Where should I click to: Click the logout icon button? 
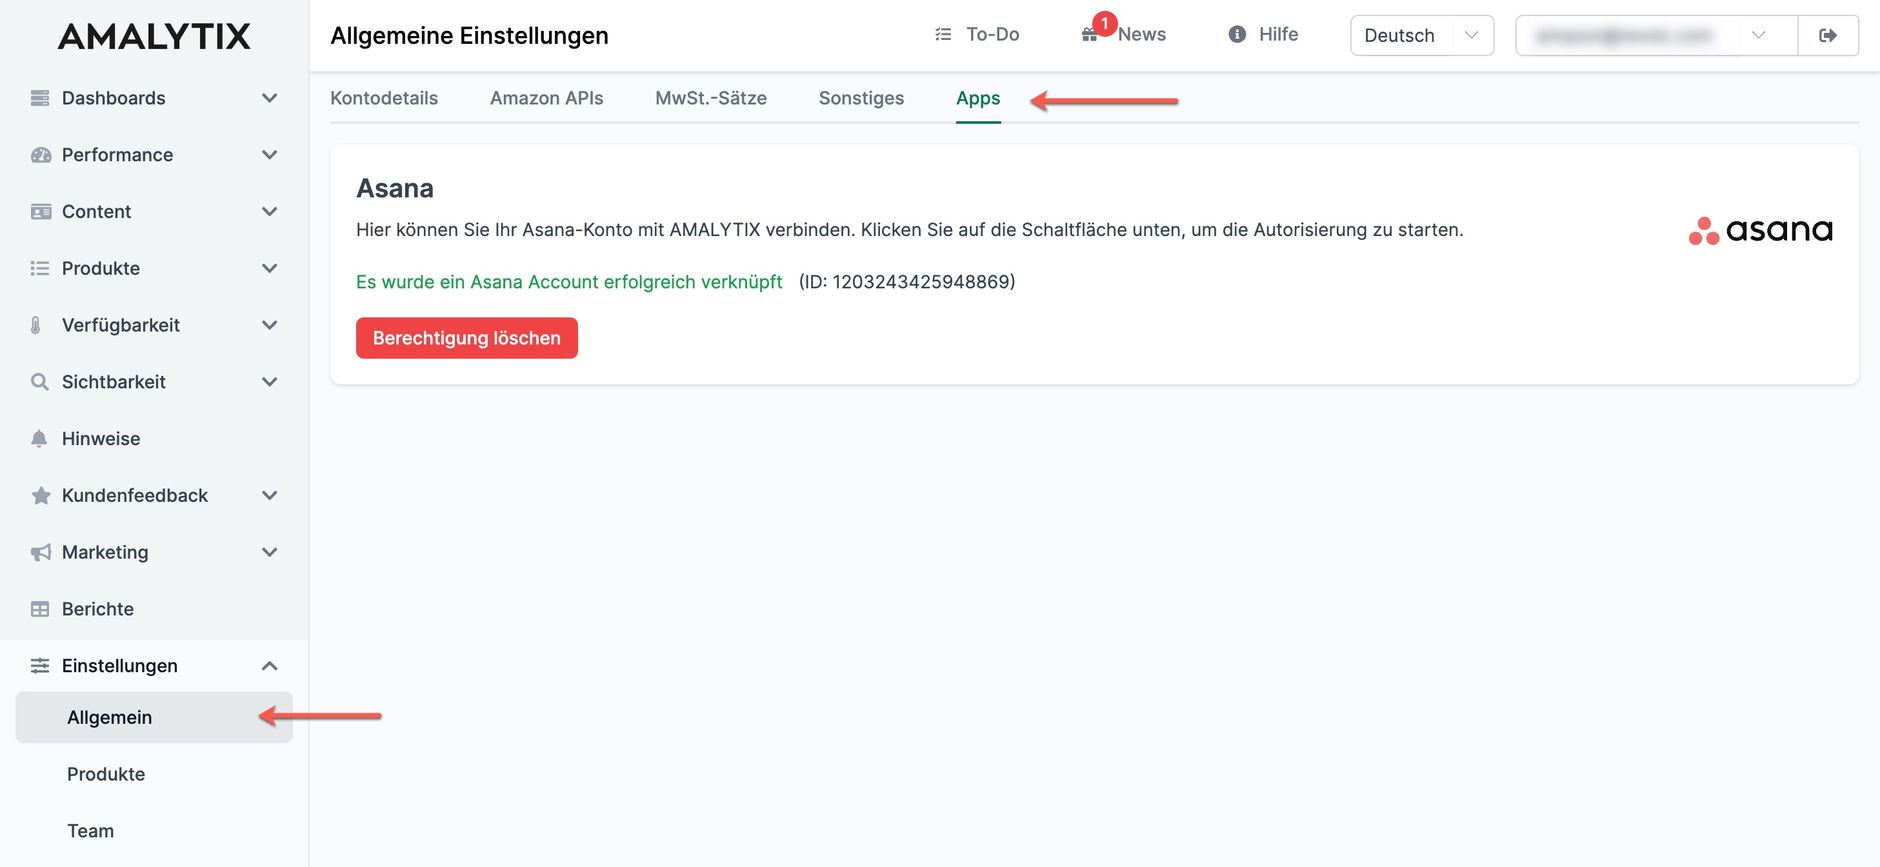tap(1828, 36)
